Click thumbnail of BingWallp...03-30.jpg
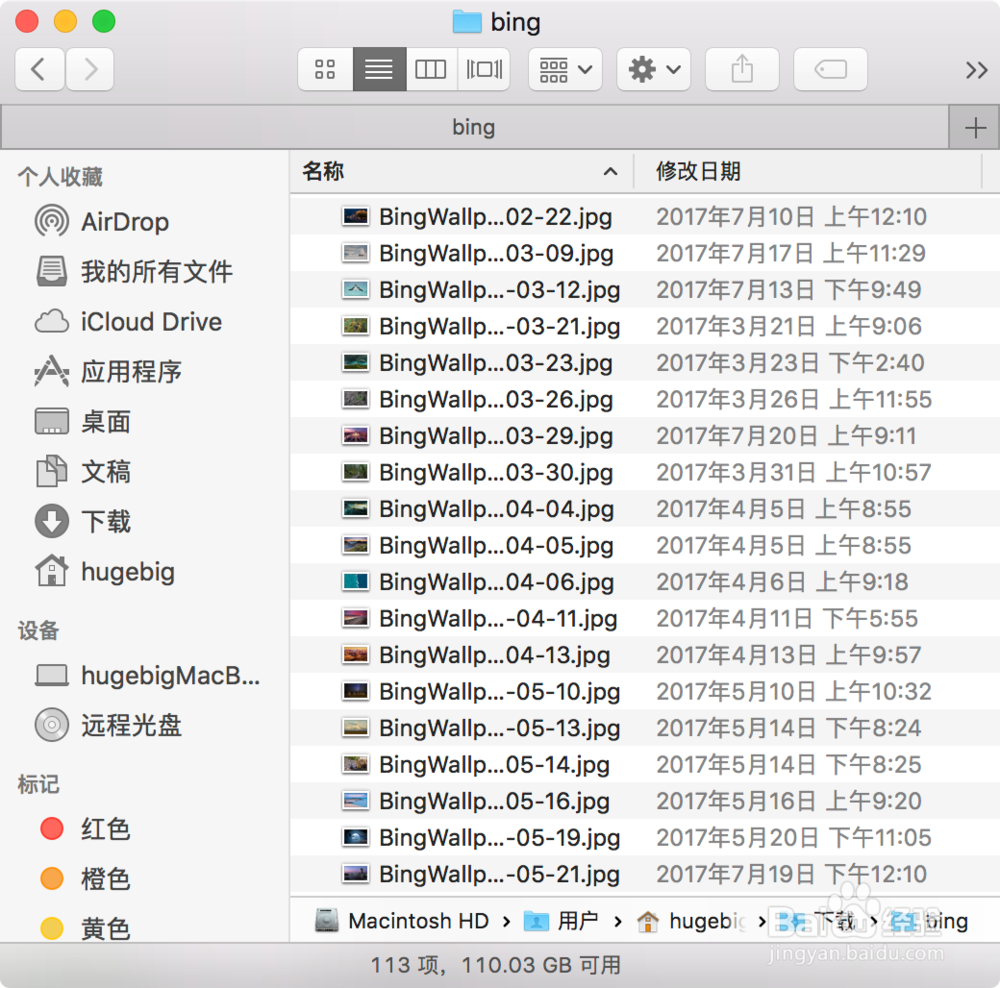The height and width of the screenshot is (988, 1000). click(x=355, y=472)
